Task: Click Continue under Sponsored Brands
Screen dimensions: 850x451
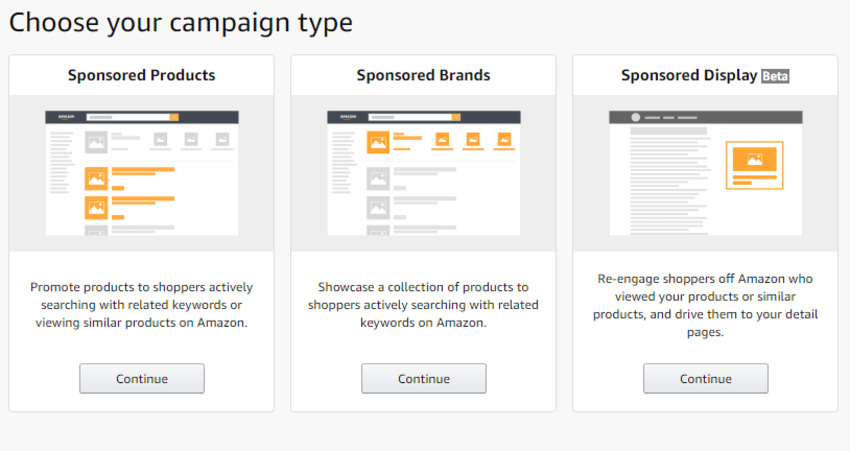Action: point(424,378)
